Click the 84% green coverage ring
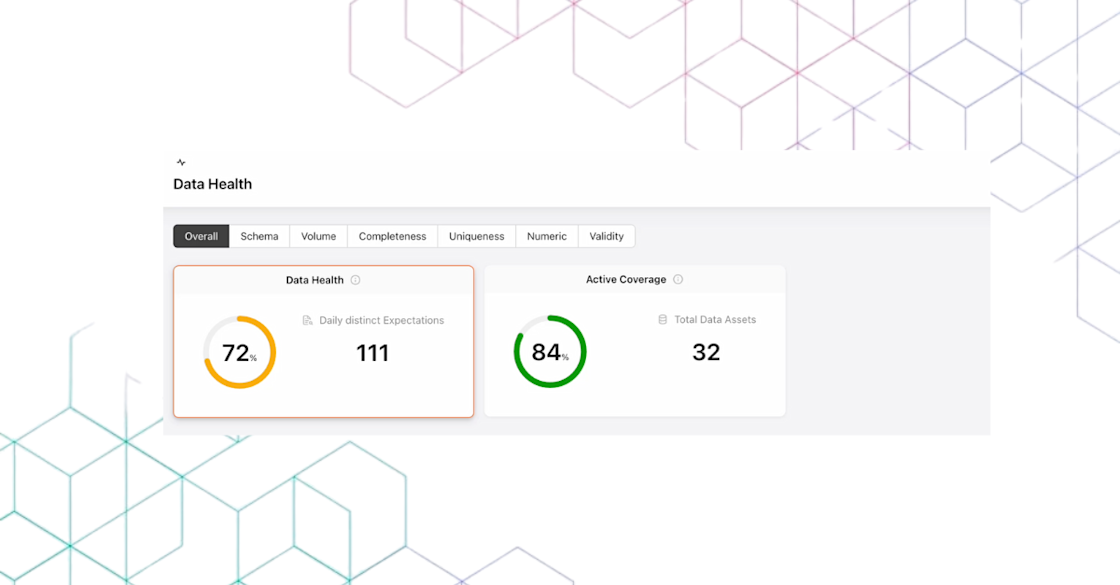The width and height of the screenshot is (1120, 585). 550,351
